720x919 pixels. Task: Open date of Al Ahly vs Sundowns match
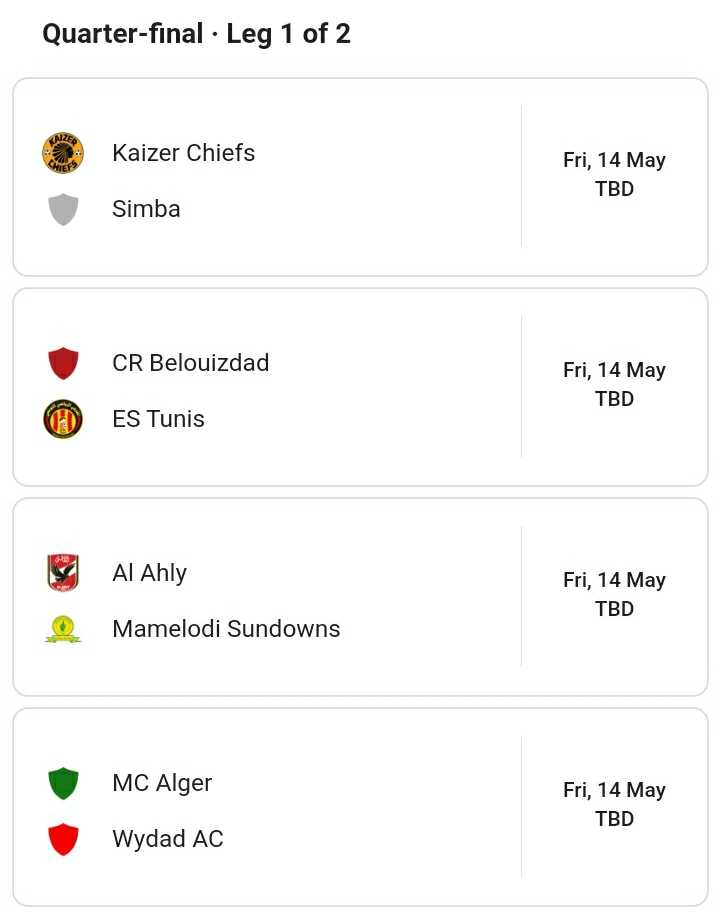[614, 580]
